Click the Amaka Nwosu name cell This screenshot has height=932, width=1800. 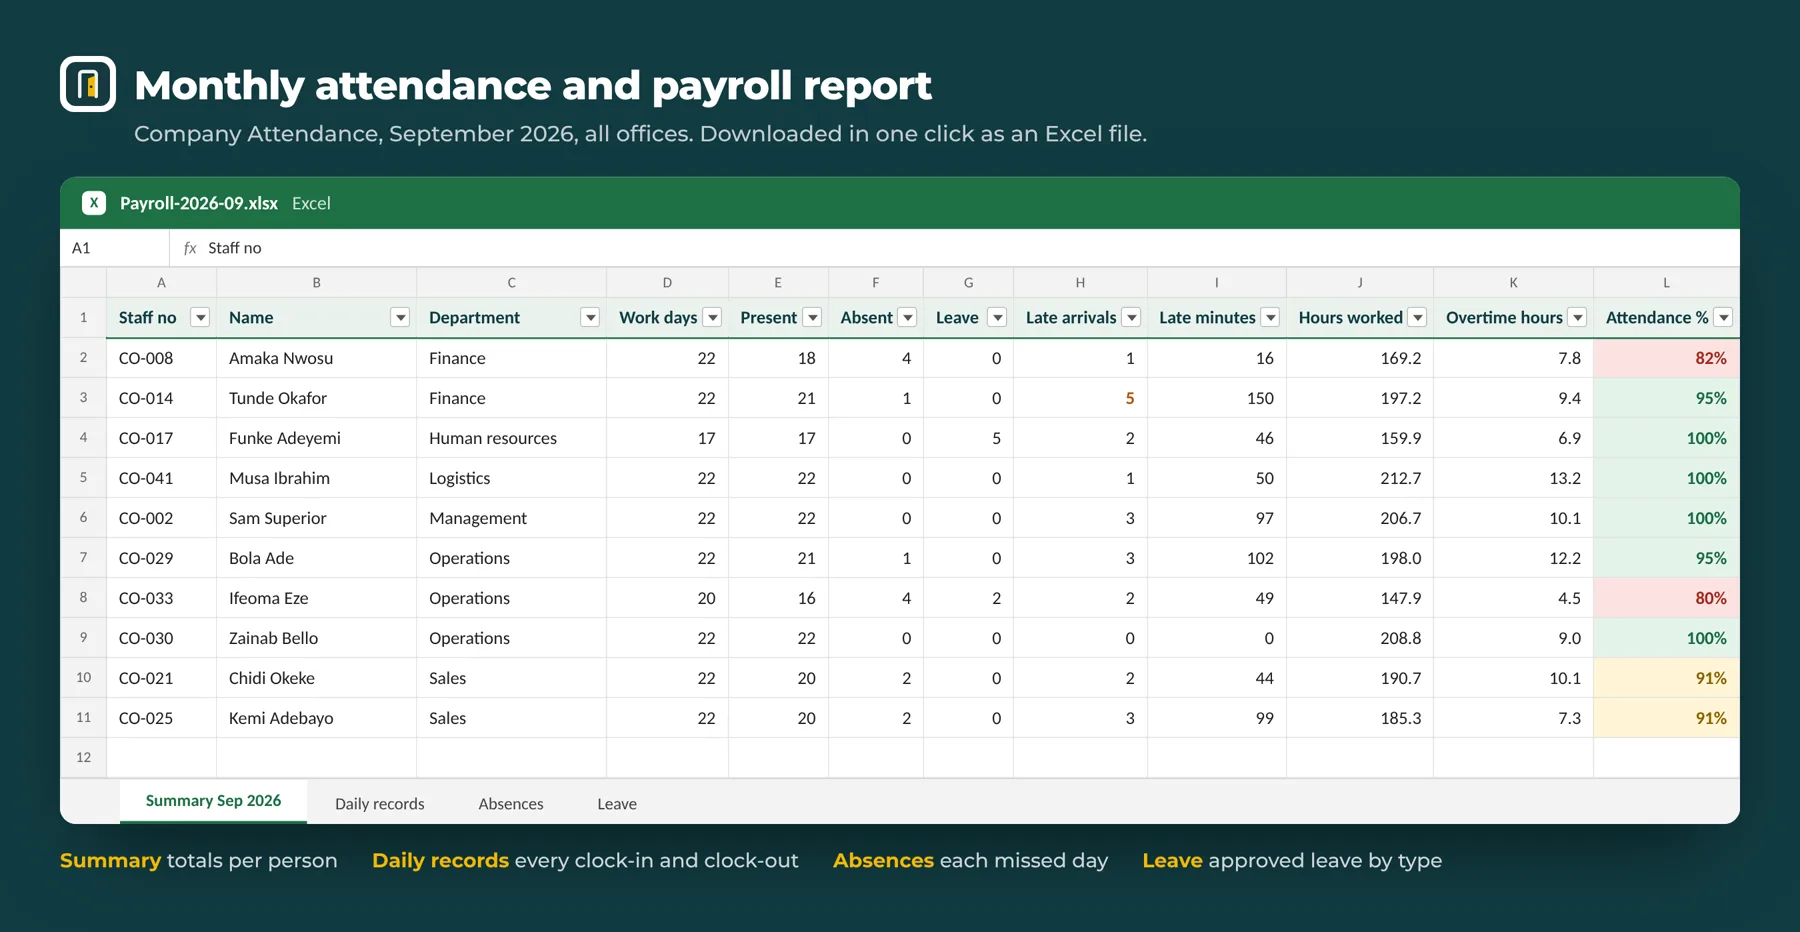click(316, 358)
